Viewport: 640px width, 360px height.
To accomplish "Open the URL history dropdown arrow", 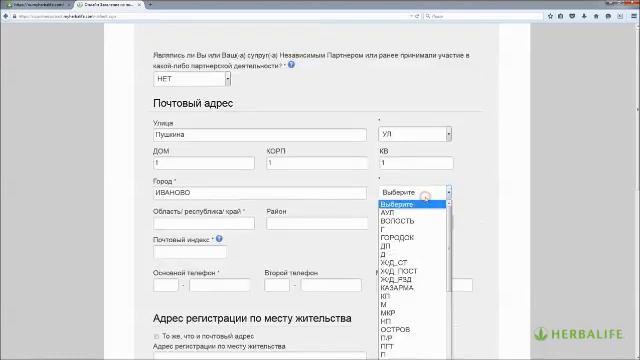I will coord(411,16).
